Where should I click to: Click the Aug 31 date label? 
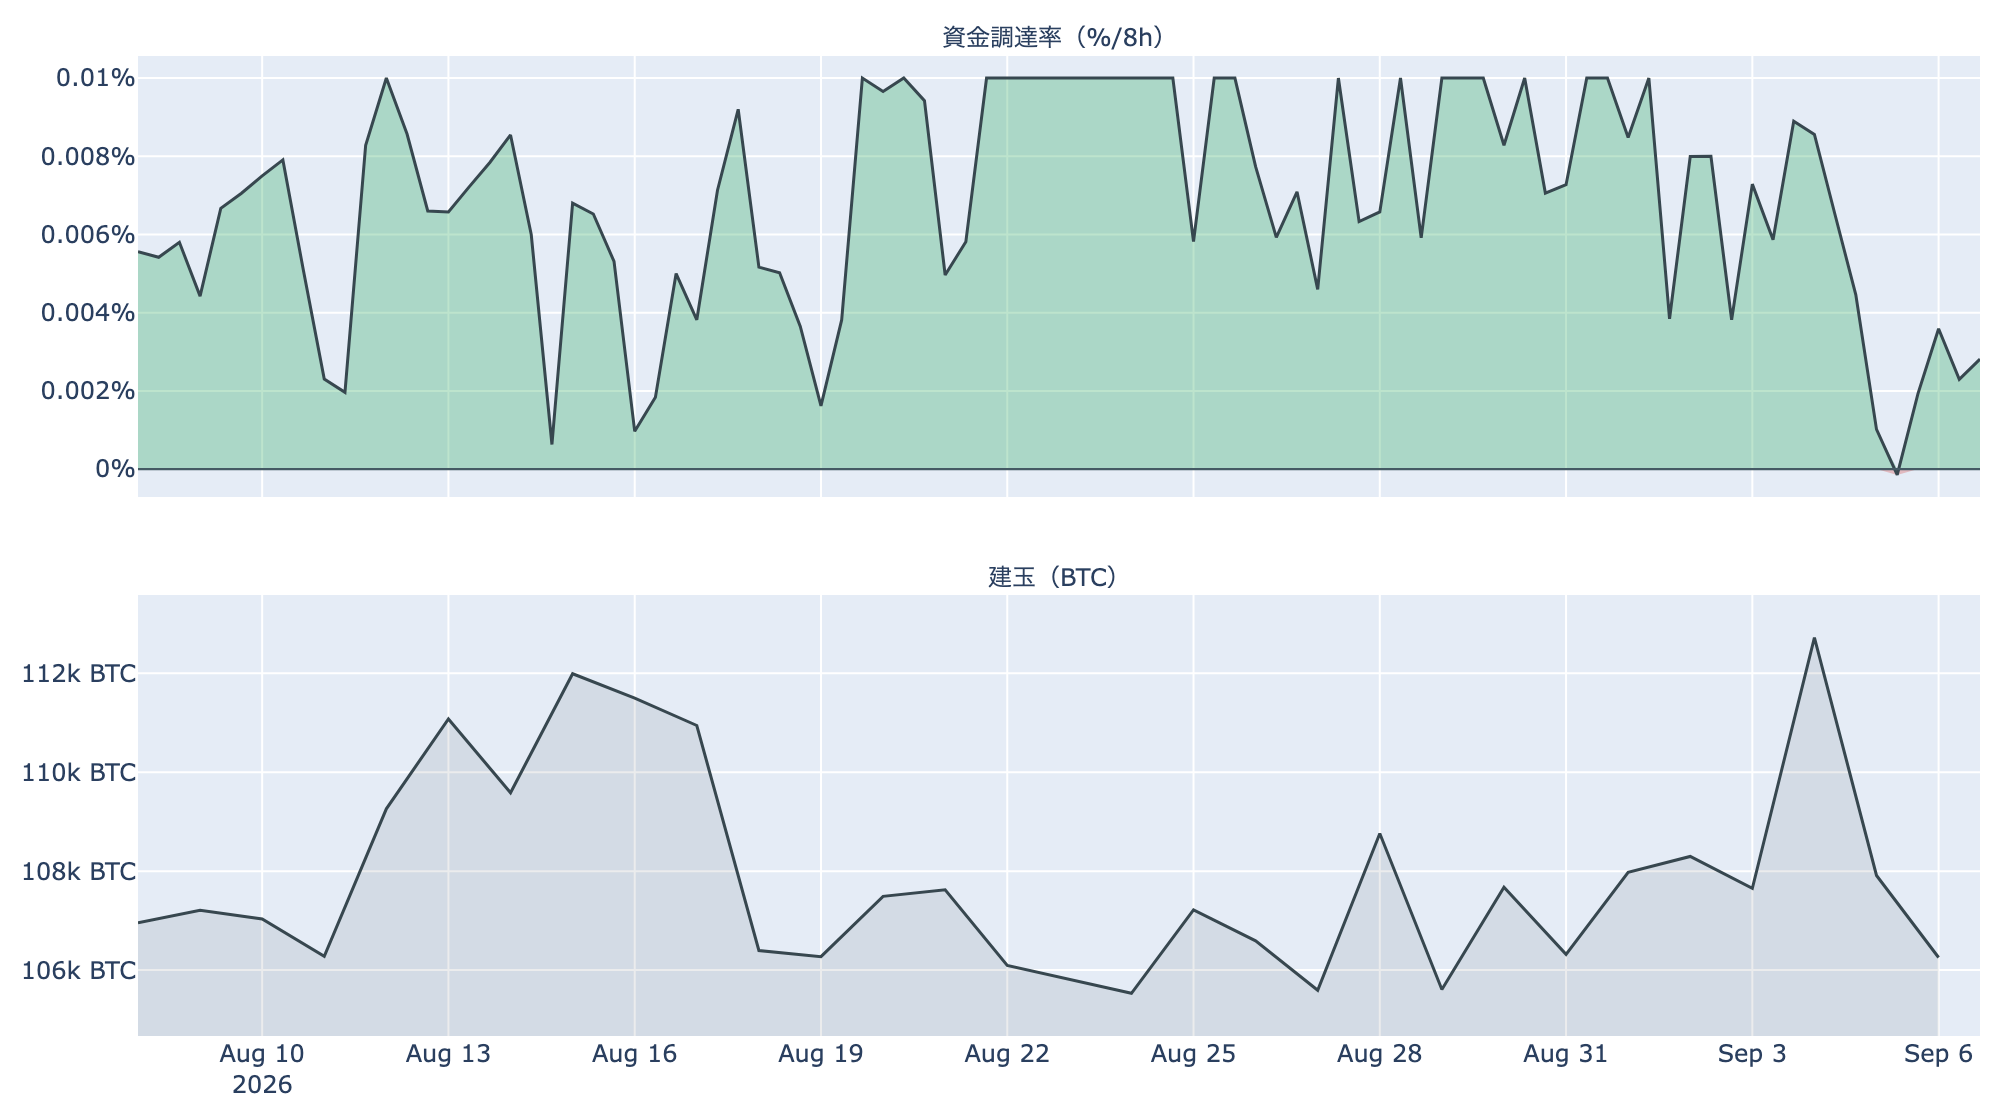(x=1566, y=1054)
